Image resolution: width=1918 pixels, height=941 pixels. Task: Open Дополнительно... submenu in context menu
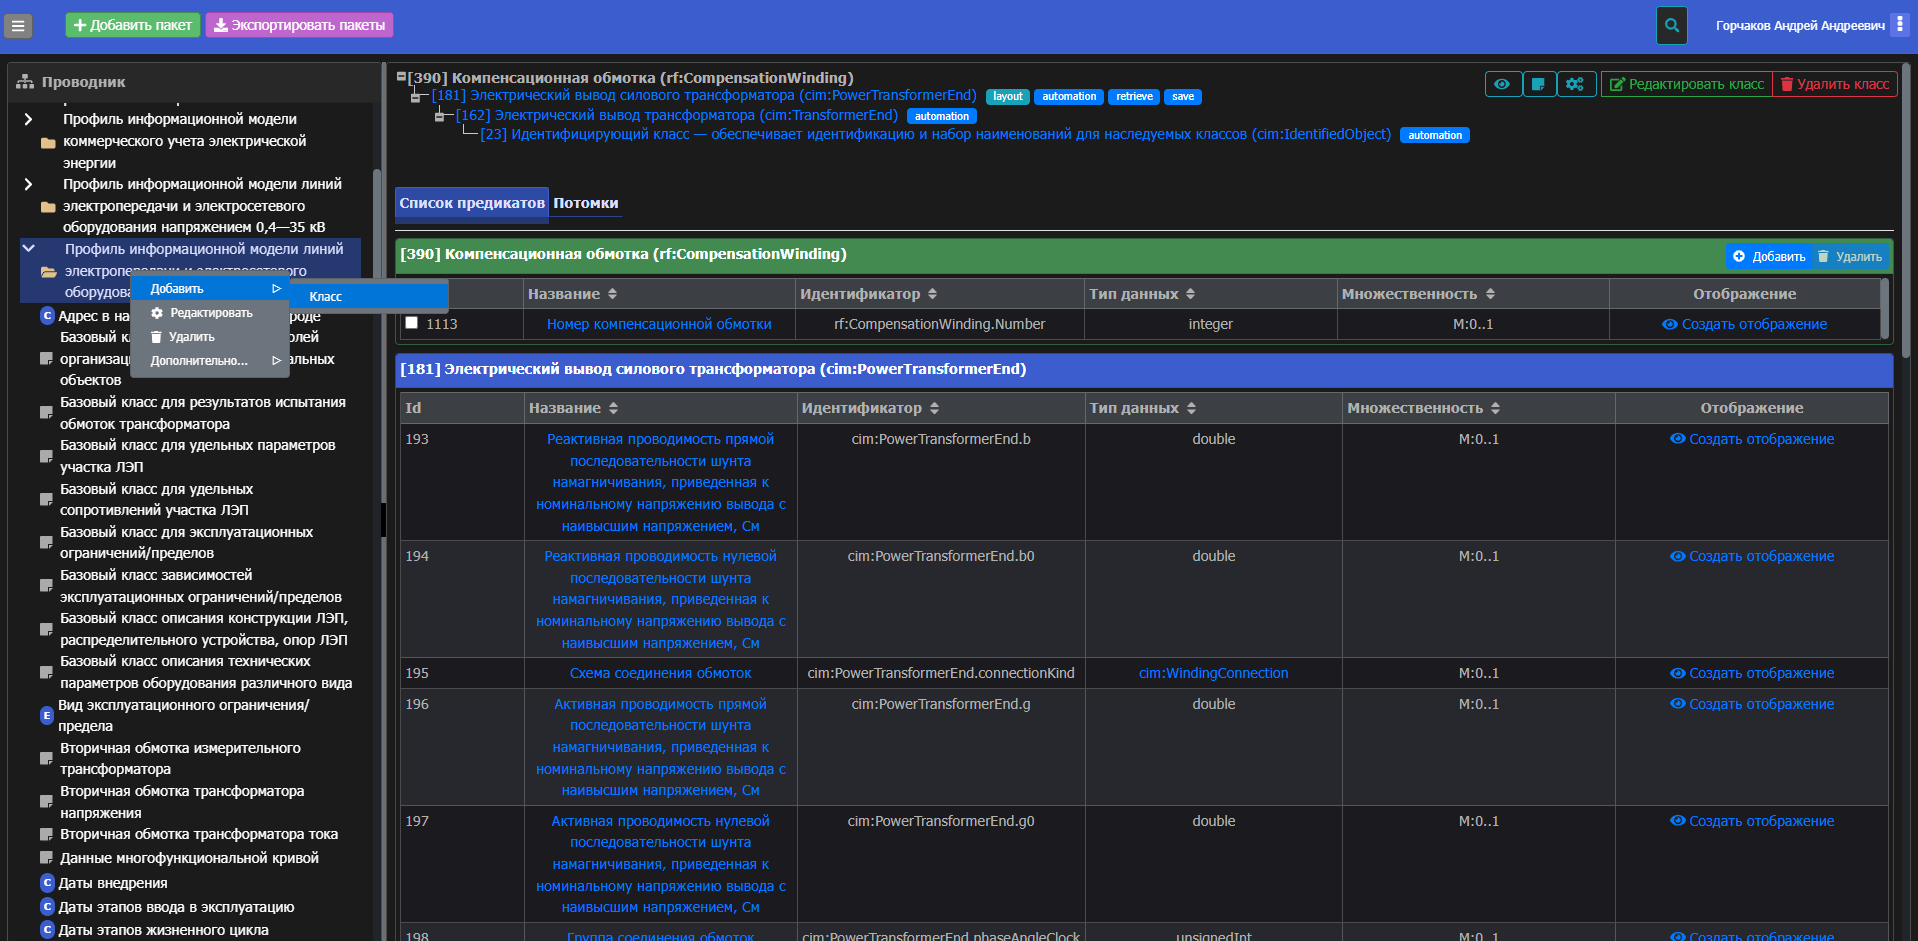210,361
